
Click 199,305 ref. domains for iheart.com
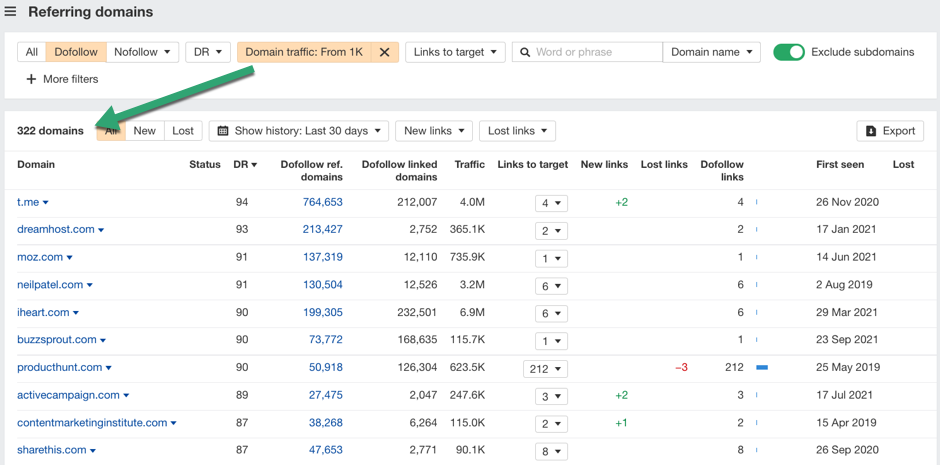pos(323,312)
